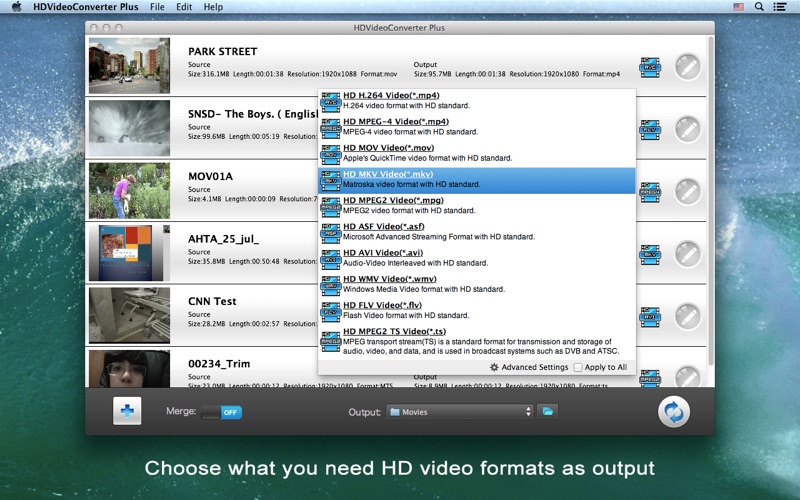Open format chooser for PARK STREET row
Viewport: 800px width, 500px height.
tap(650, 67)
